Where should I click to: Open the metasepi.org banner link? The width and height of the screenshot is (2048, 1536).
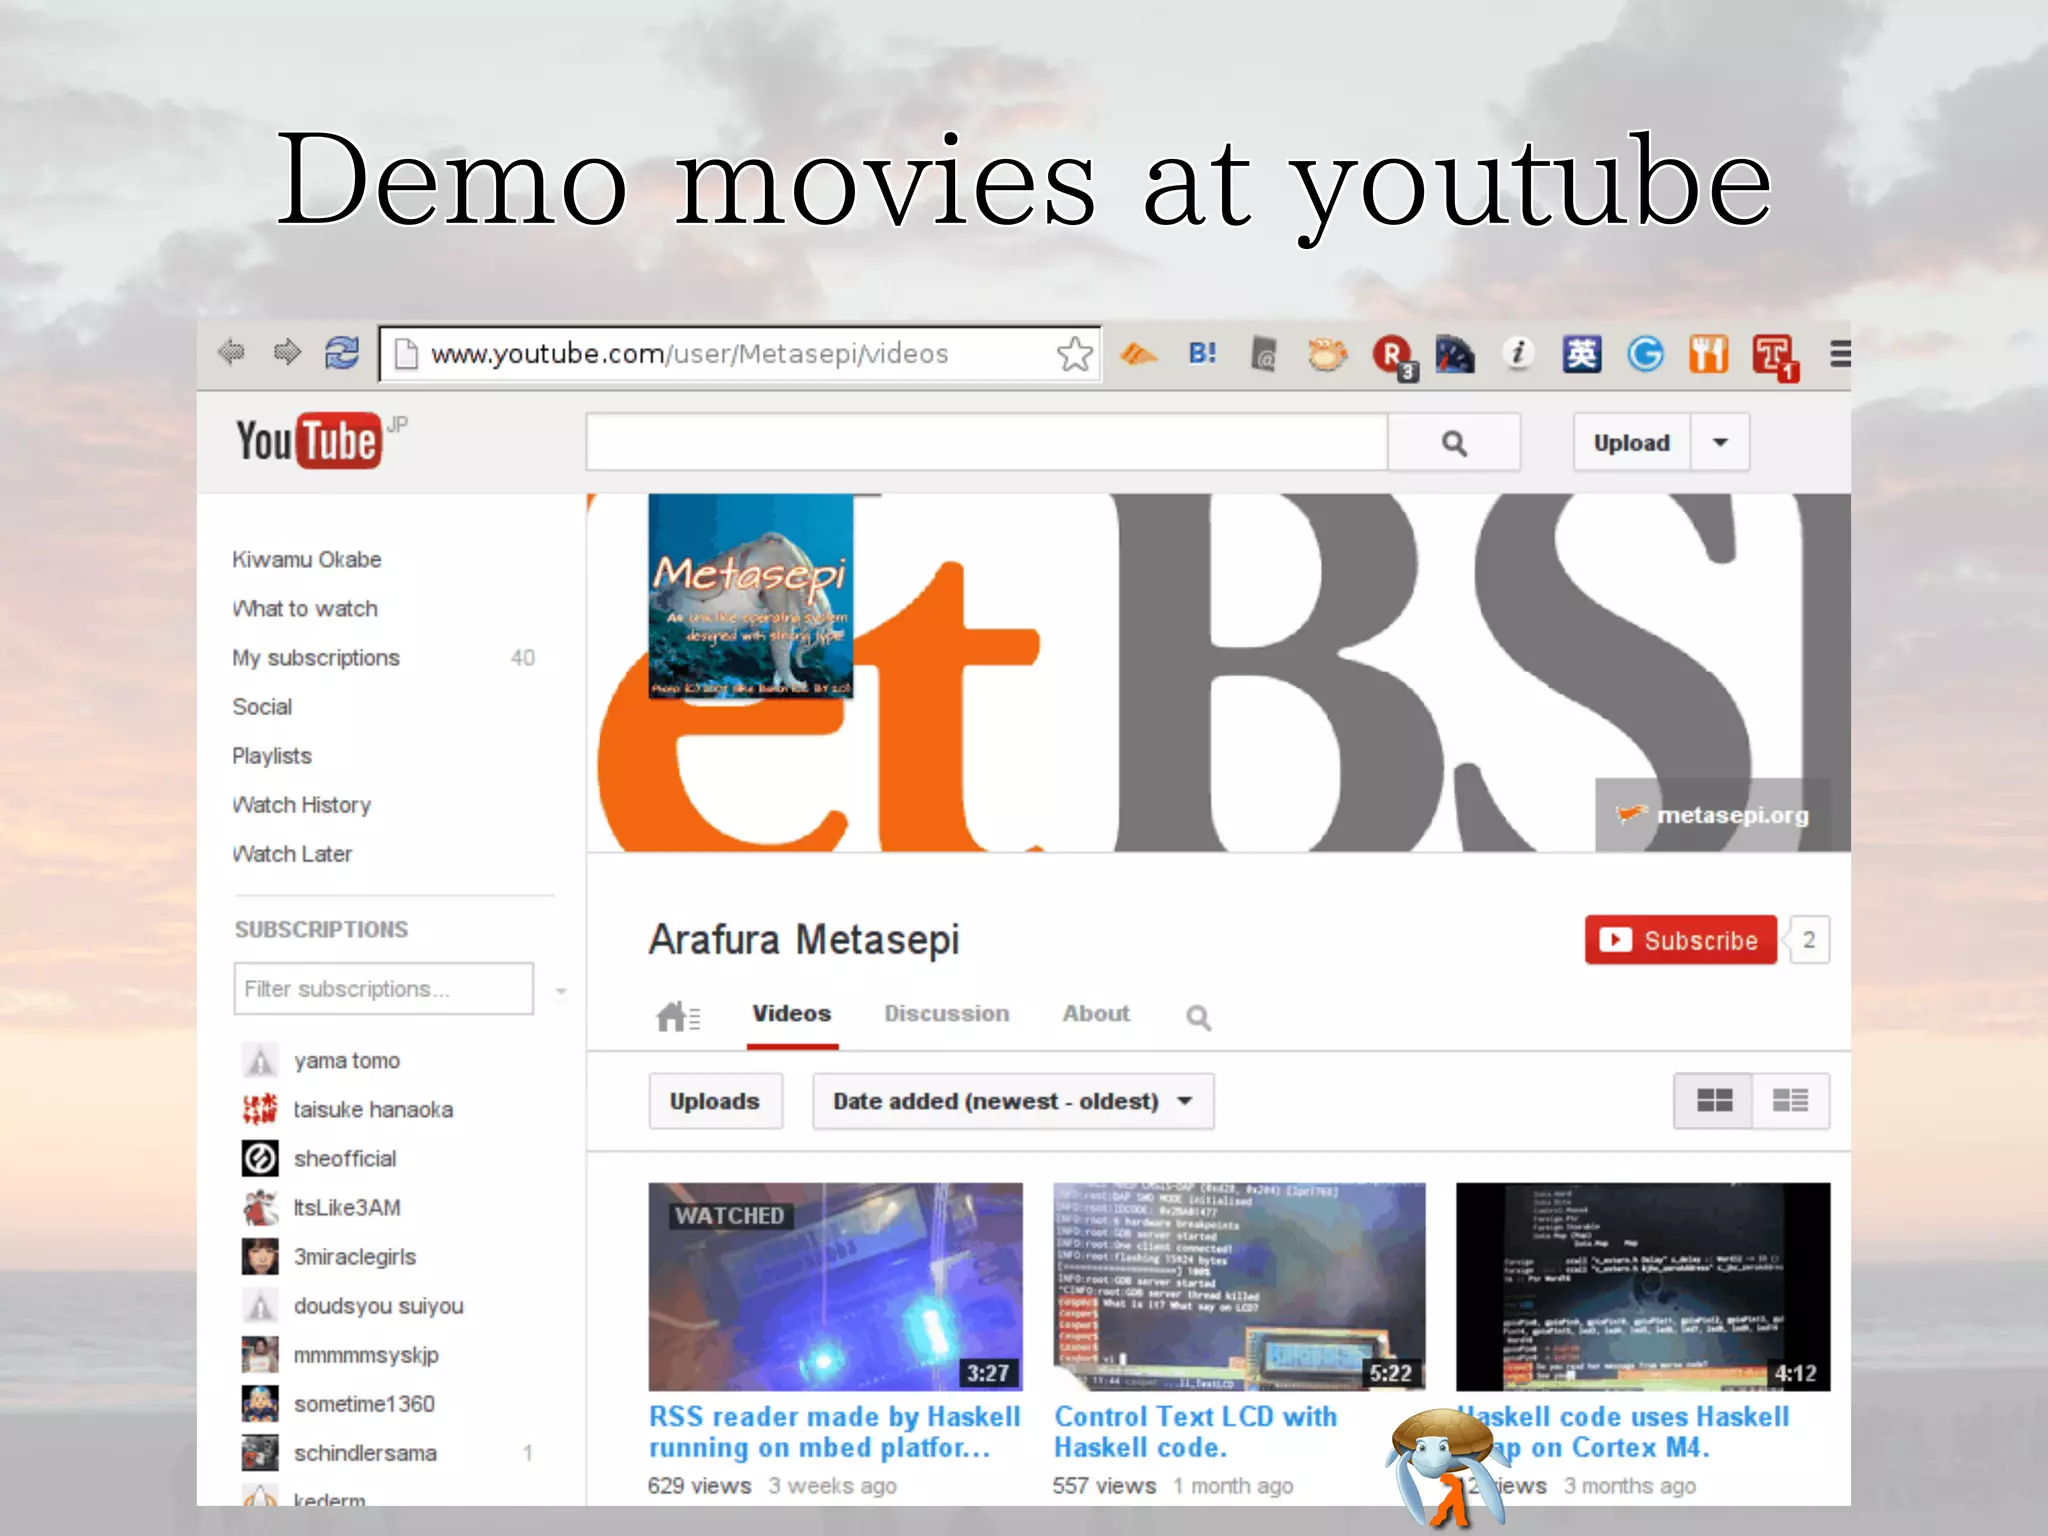tap(1713, 815)
